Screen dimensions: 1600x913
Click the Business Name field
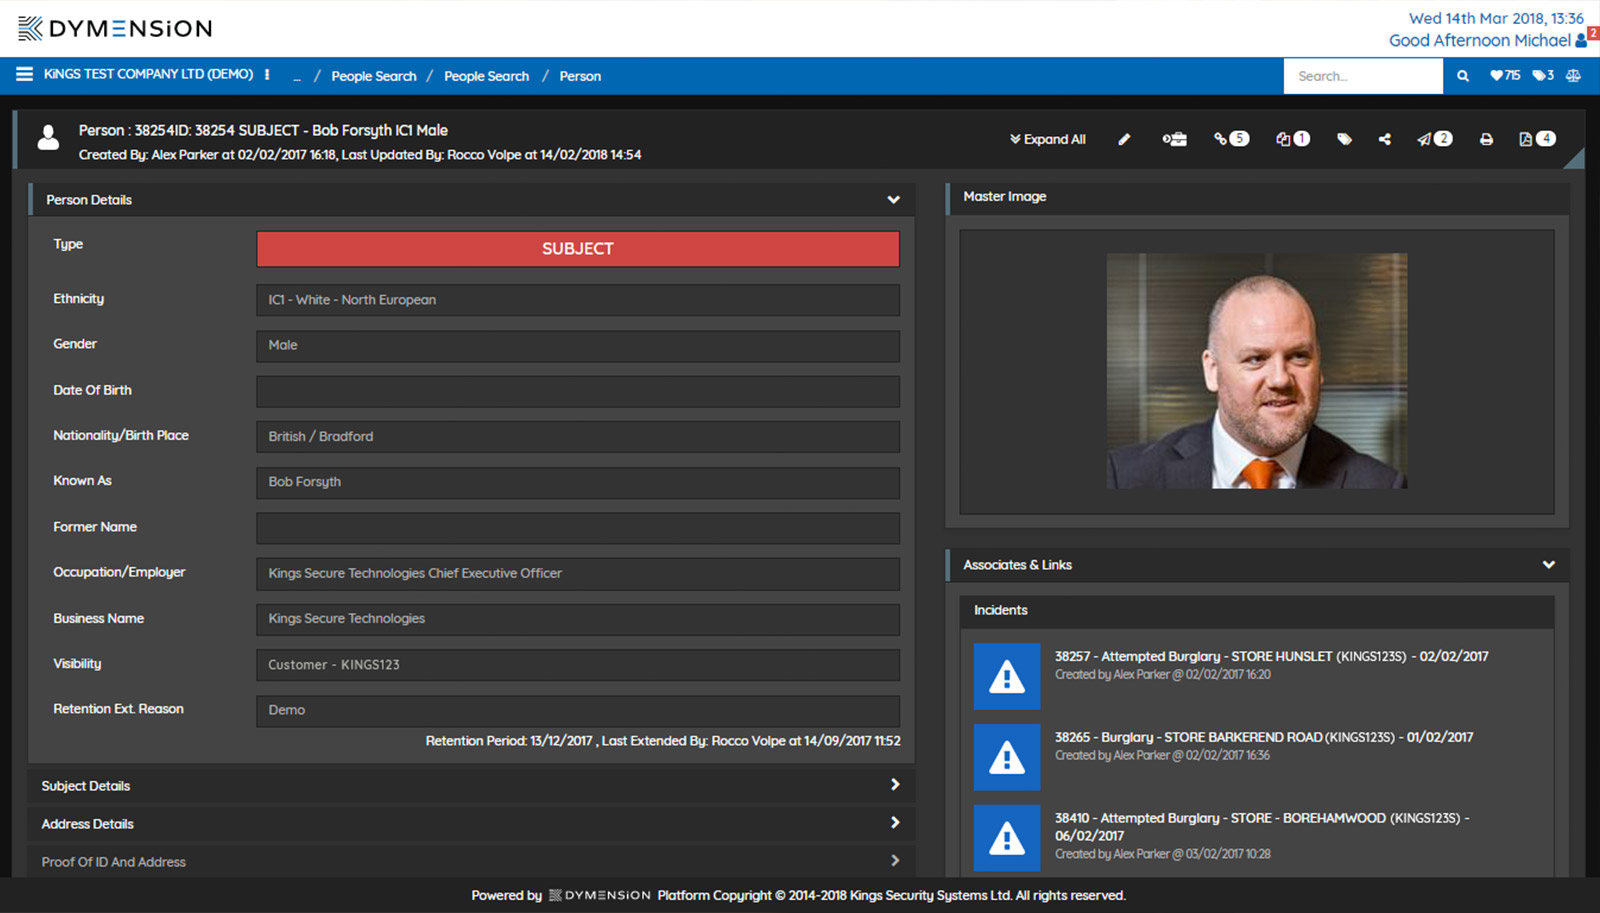click(578, 619)
